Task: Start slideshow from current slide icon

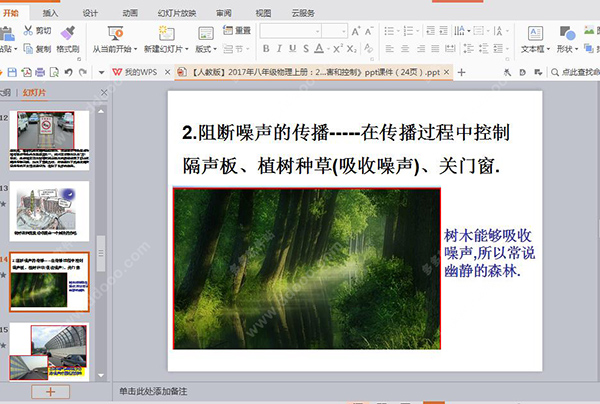Action: point(115,33)
